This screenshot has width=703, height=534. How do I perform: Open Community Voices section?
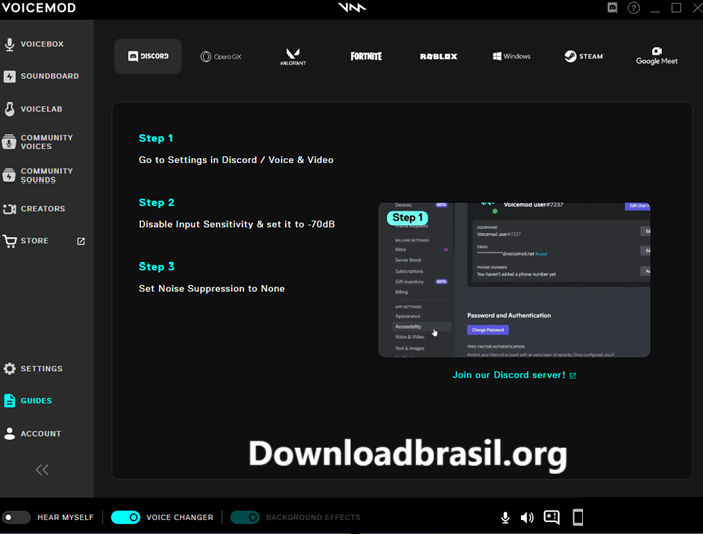click(x=38, y=142)
